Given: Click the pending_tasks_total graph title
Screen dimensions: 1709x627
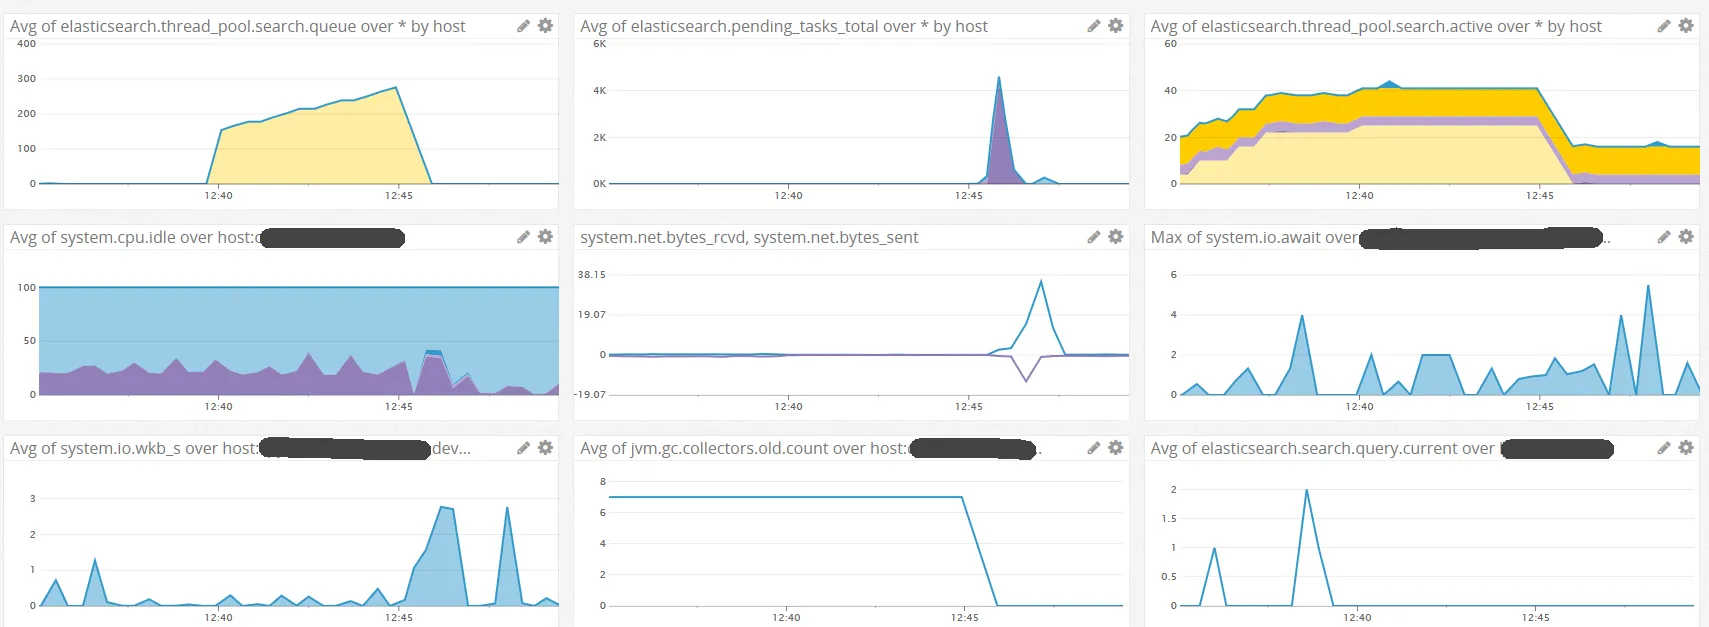Looking at the screenshot, I should [783, 26].
